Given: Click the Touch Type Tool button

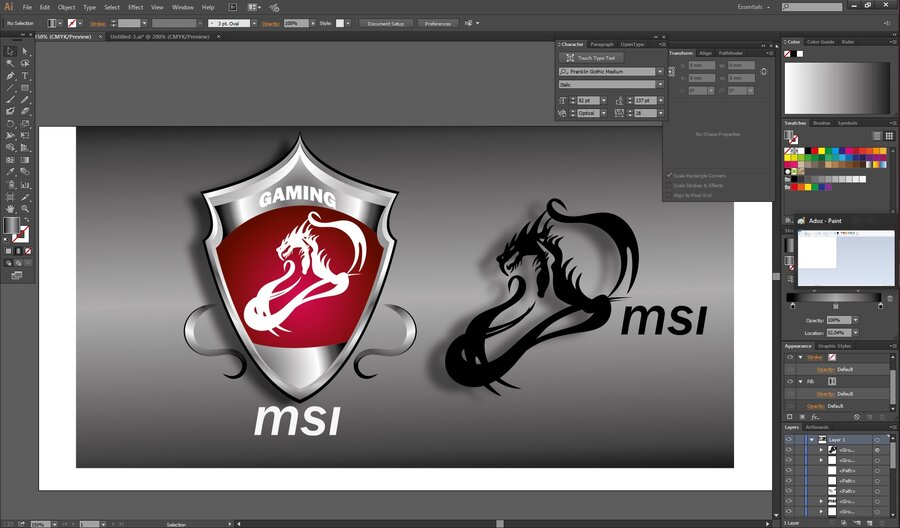Looking at the screenshot, I should 591,58.
